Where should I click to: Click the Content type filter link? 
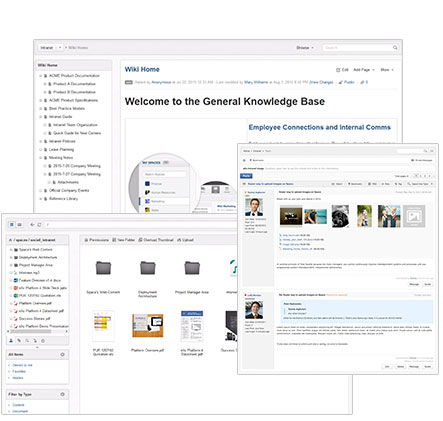tap(18, 405)
